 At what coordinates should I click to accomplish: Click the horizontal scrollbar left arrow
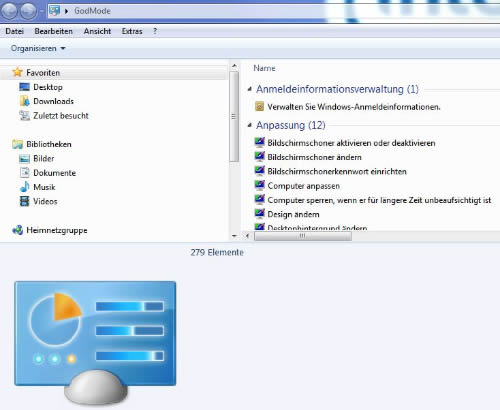pyautogui.click(x=247, y=236)
